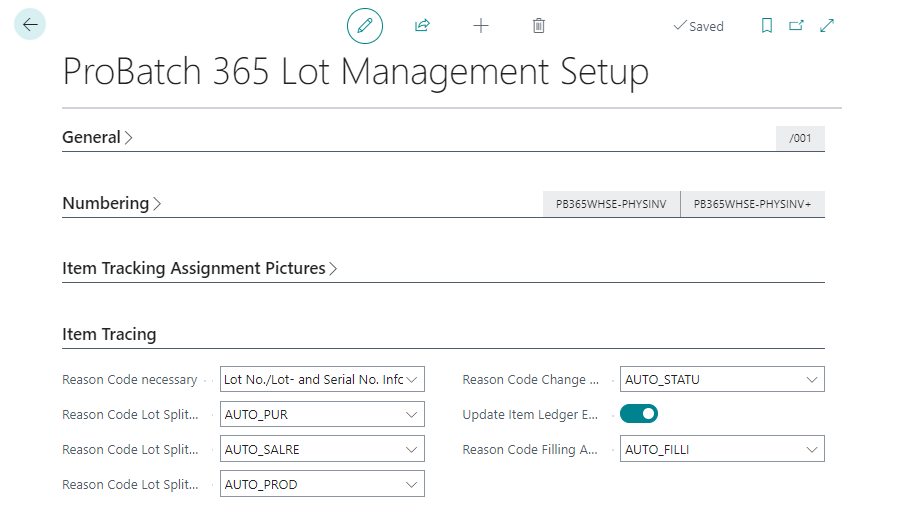Open page in new window icon

796,26
